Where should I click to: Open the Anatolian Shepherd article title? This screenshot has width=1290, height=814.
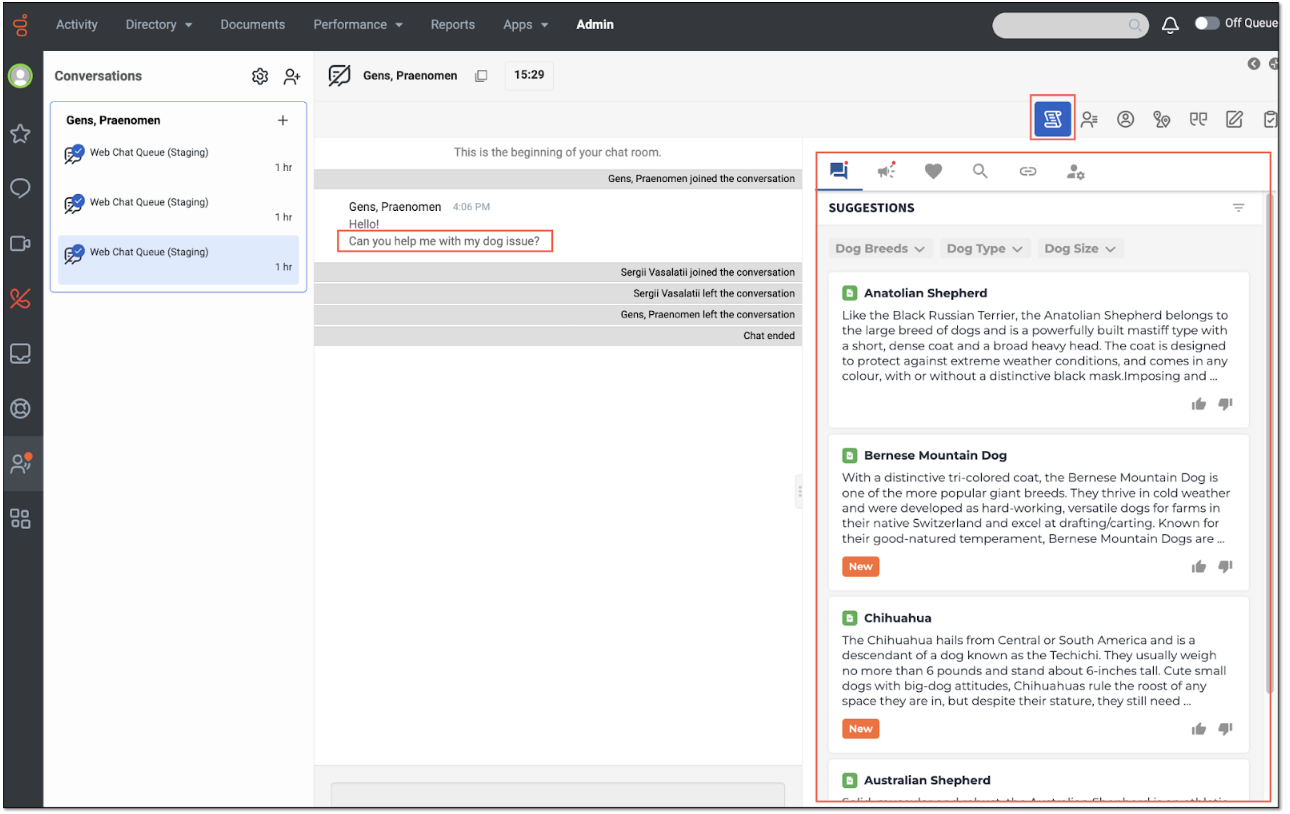926,293
